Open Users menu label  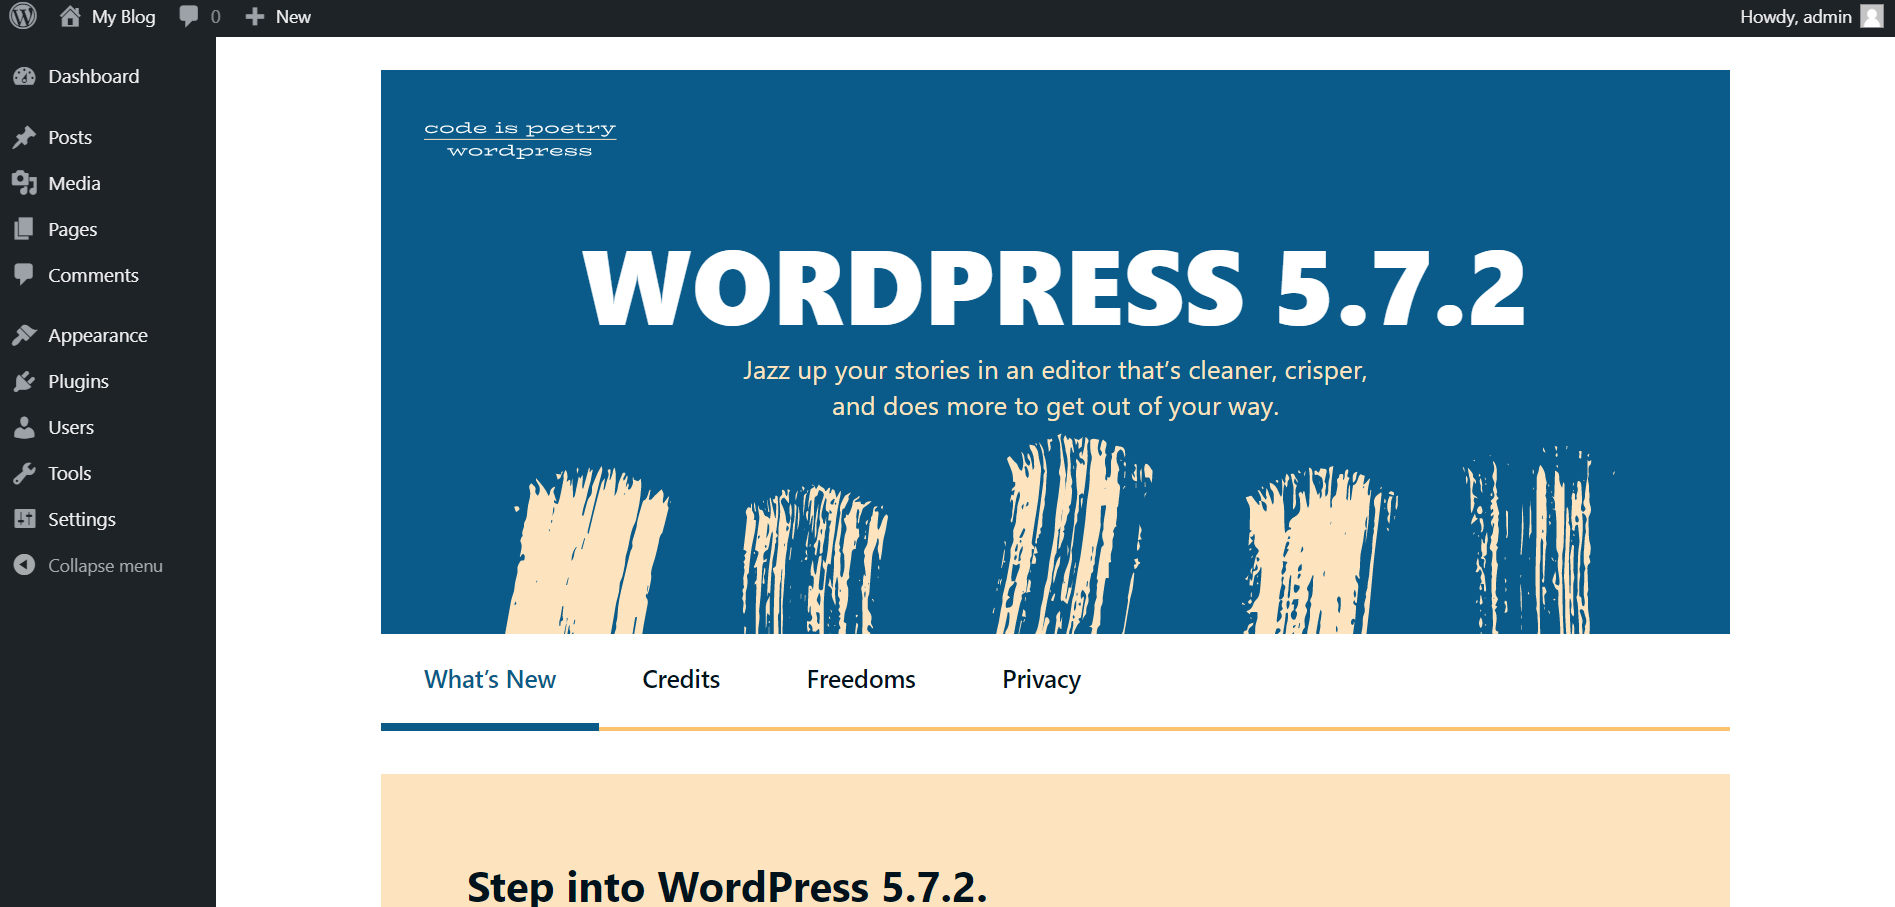pyautogui.click(x=71, y=427)
